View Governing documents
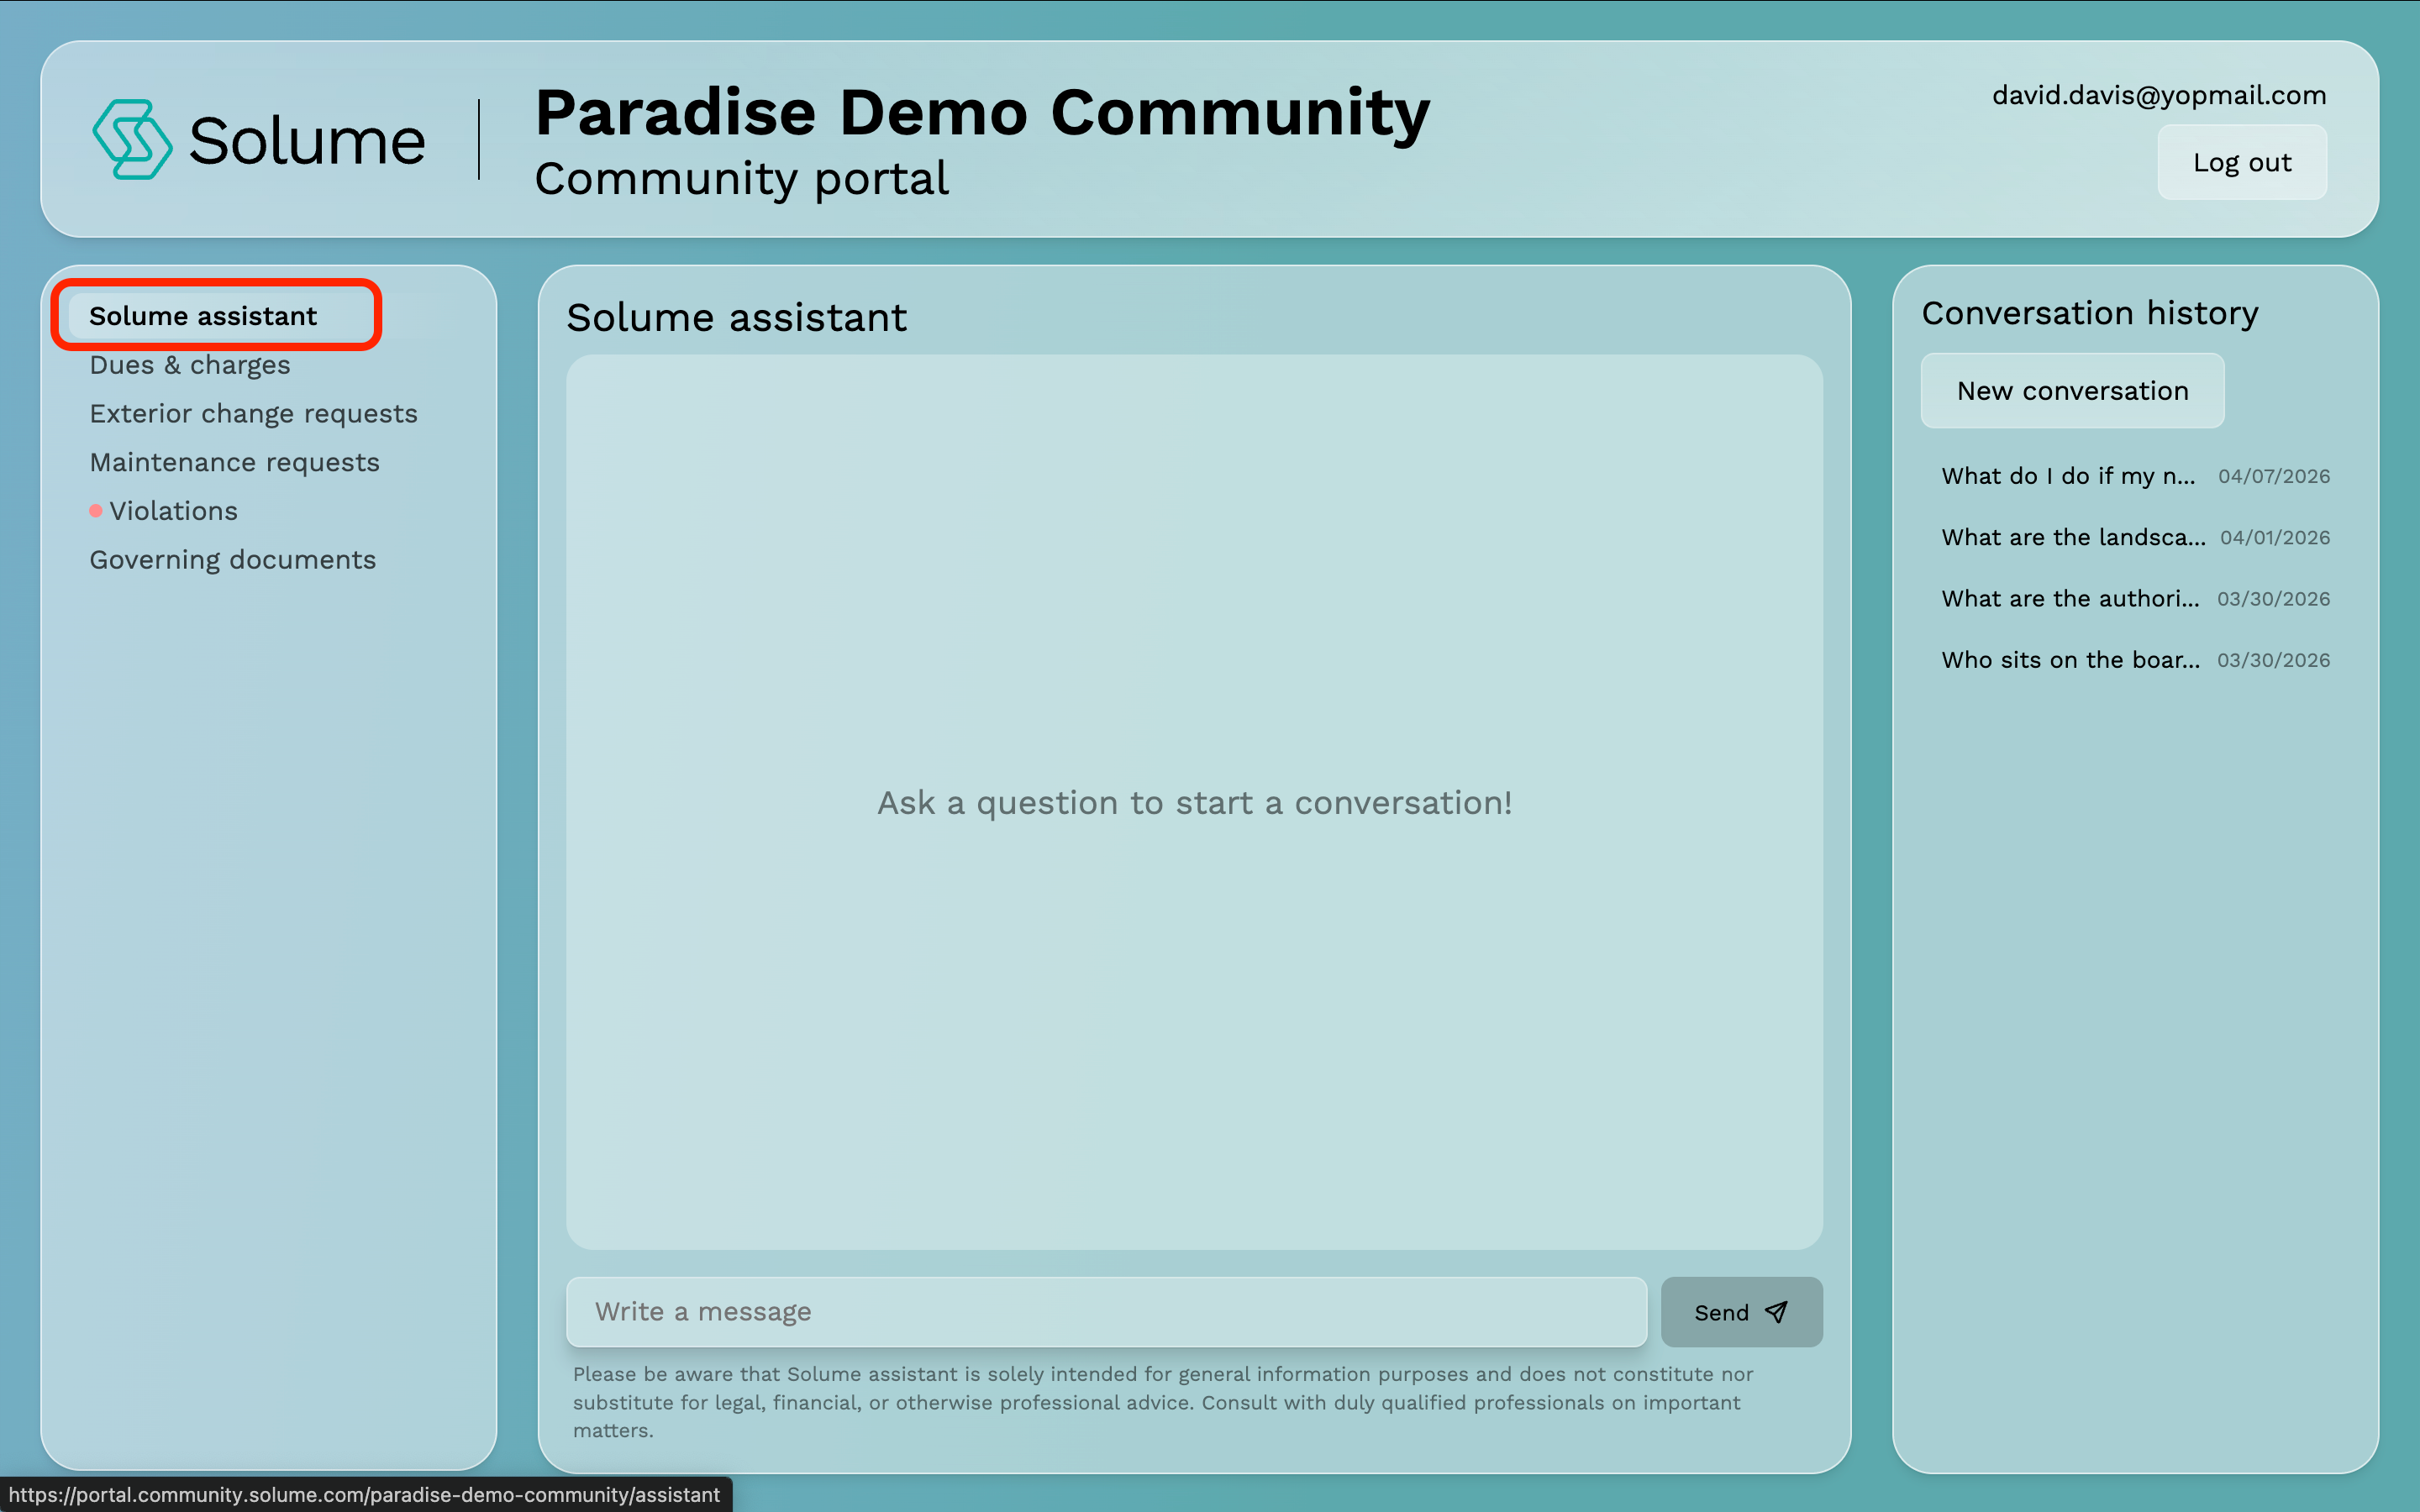 point(233,560)
